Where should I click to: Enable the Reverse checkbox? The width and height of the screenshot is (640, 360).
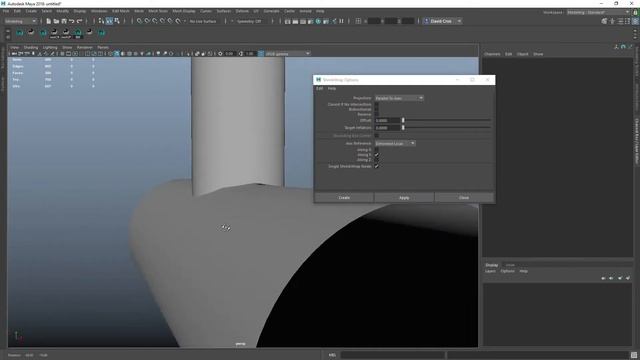pyautogui.click(x=376, y=114)
